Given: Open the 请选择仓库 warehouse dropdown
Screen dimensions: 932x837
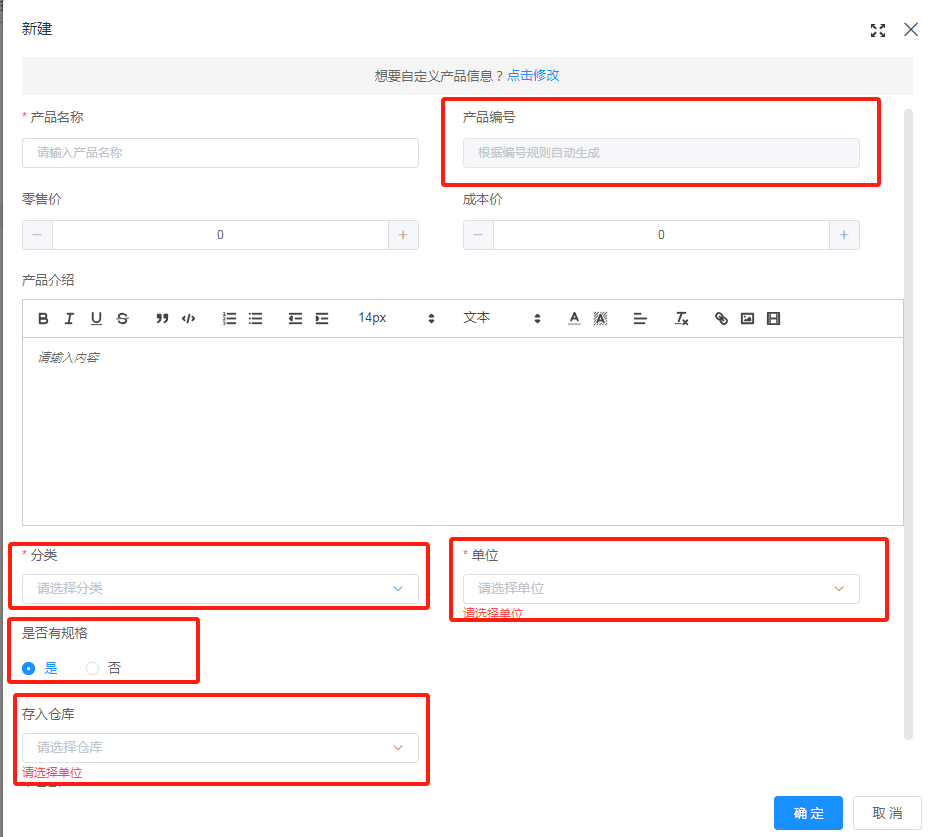Looking at the screenshot, I should tap(220, 747).
